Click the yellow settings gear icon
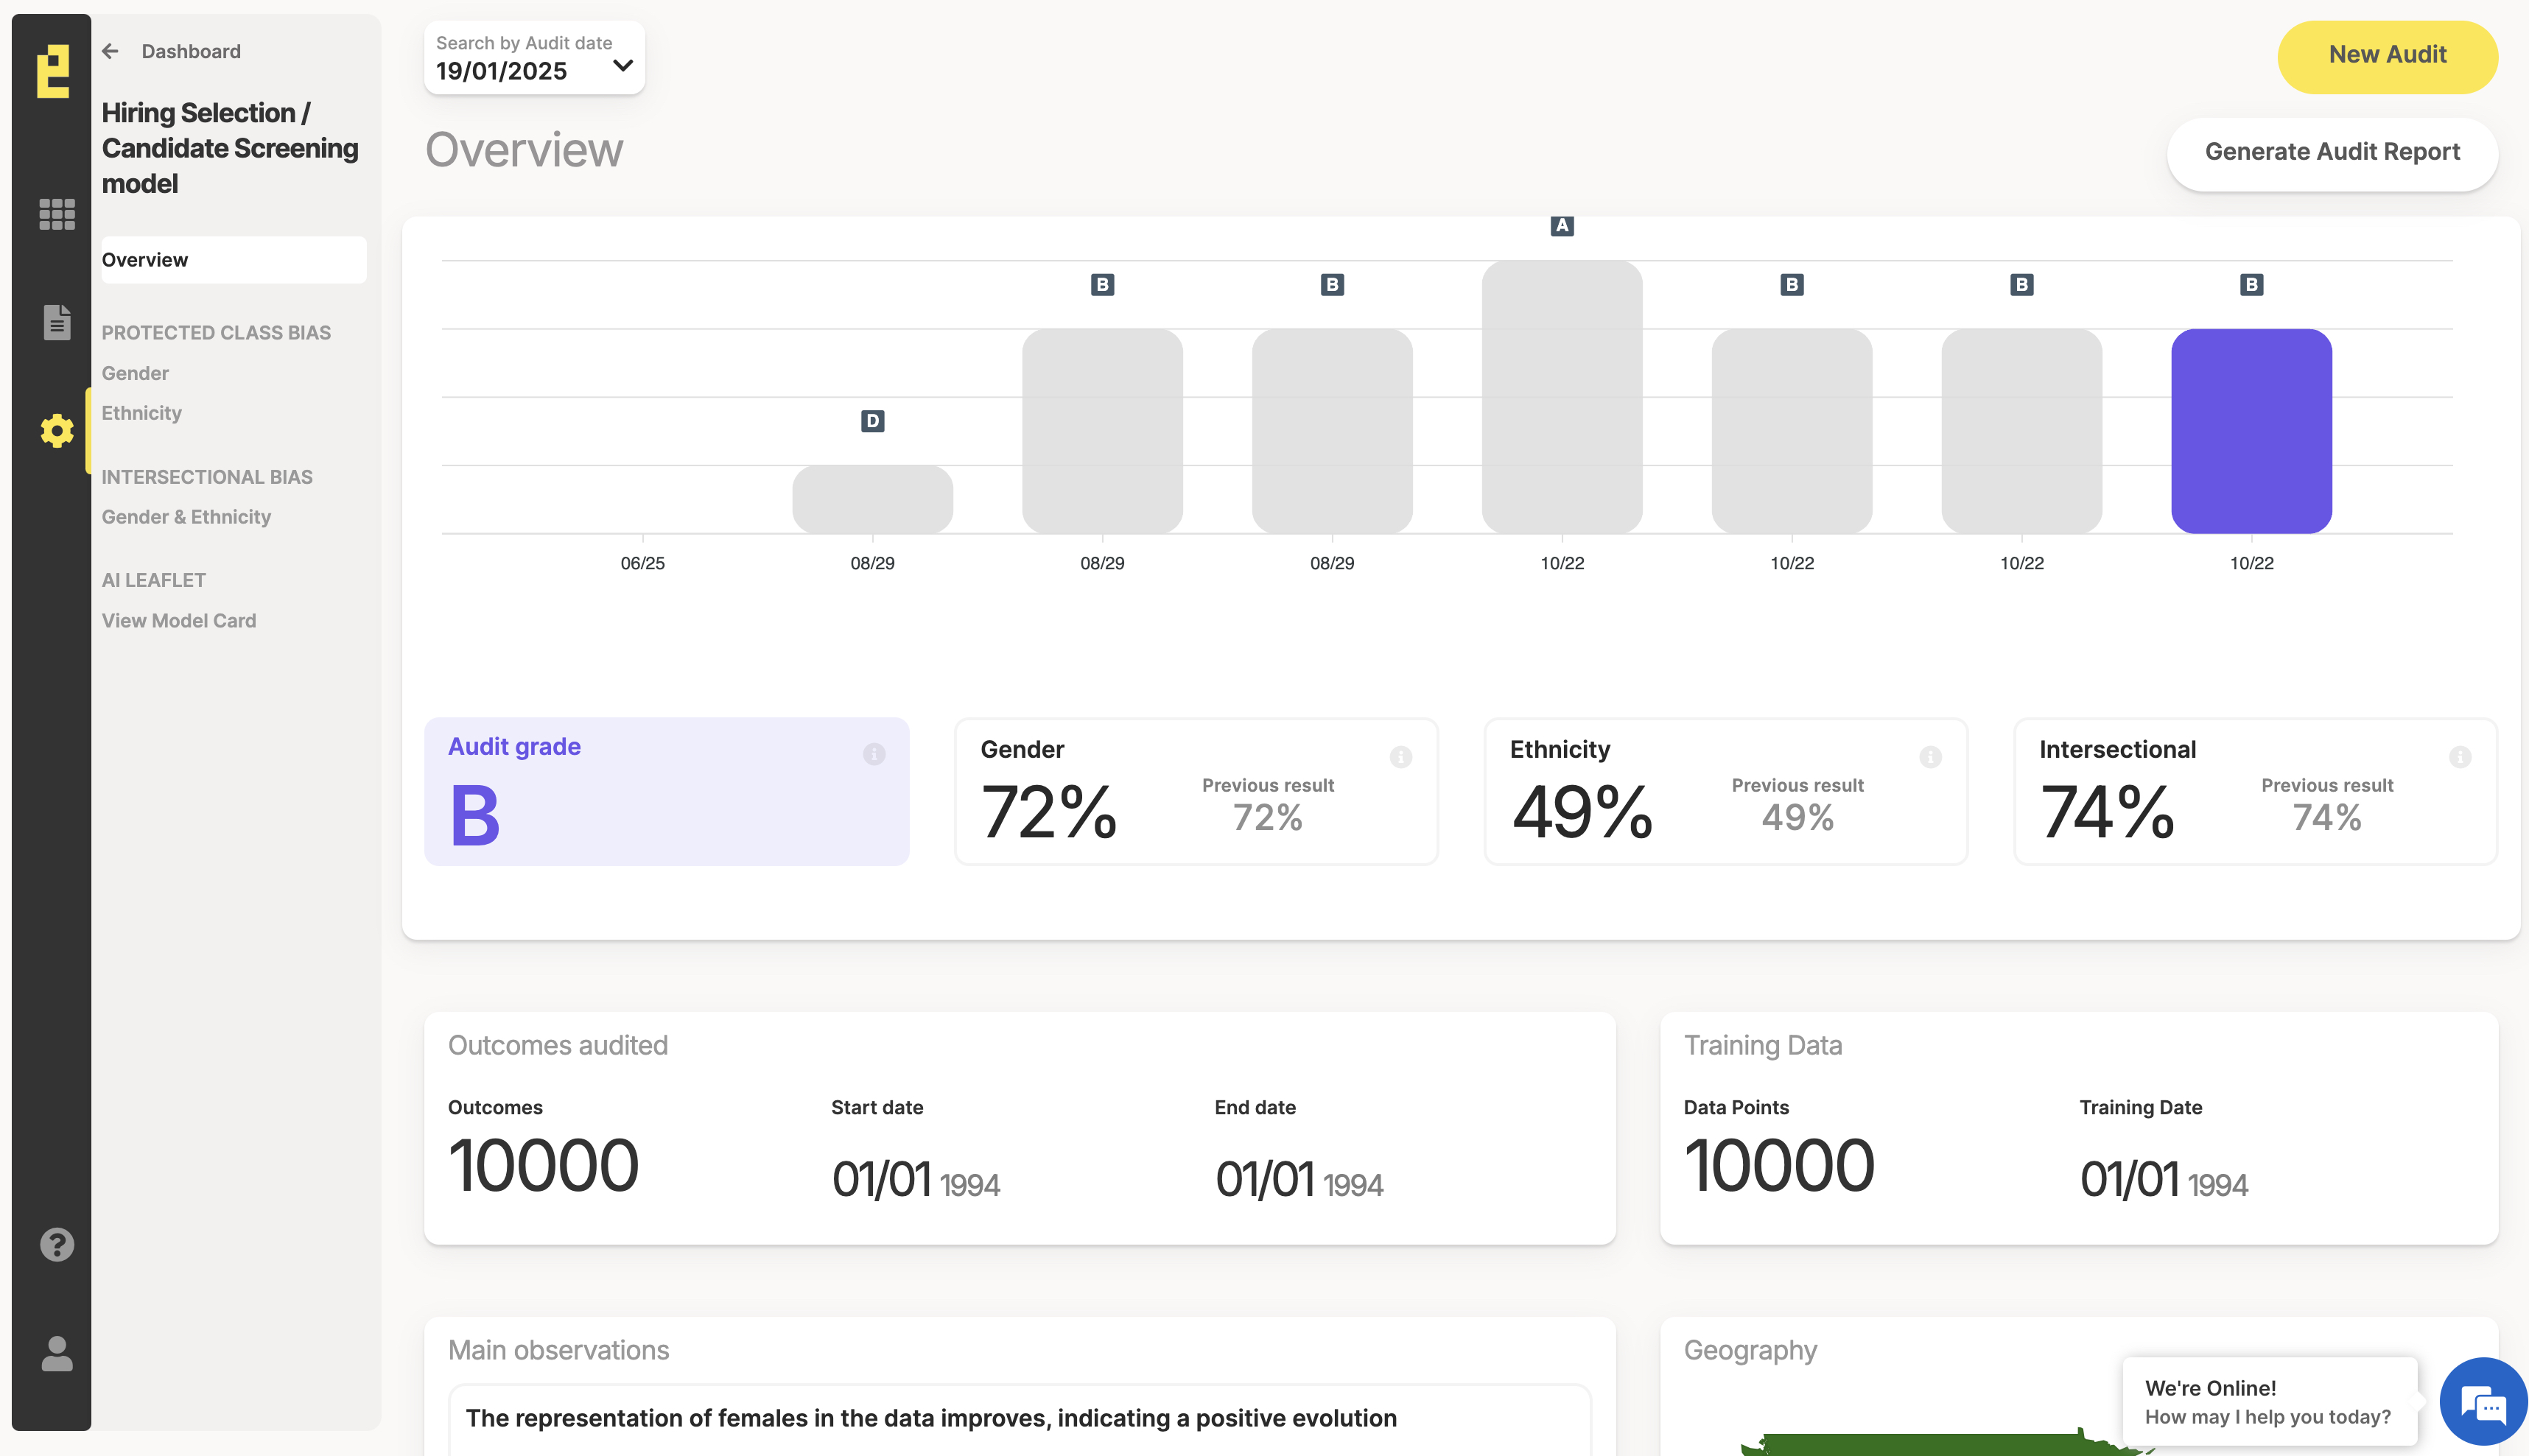Image resolution: width=2529 pixels, height=1456 pixels. pos(57,431)
